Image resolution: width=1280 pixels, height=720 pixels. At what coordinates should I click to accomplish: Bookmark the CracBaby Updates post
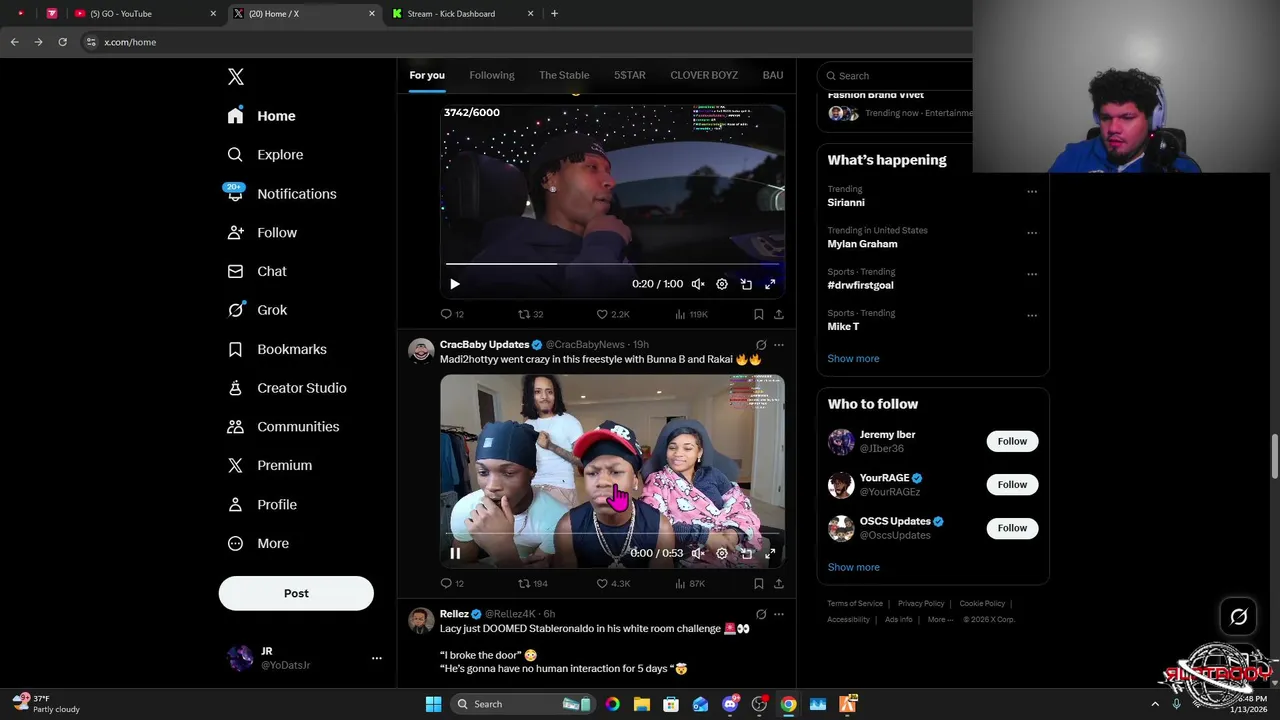pyautogui.click(x=758, y=583)
